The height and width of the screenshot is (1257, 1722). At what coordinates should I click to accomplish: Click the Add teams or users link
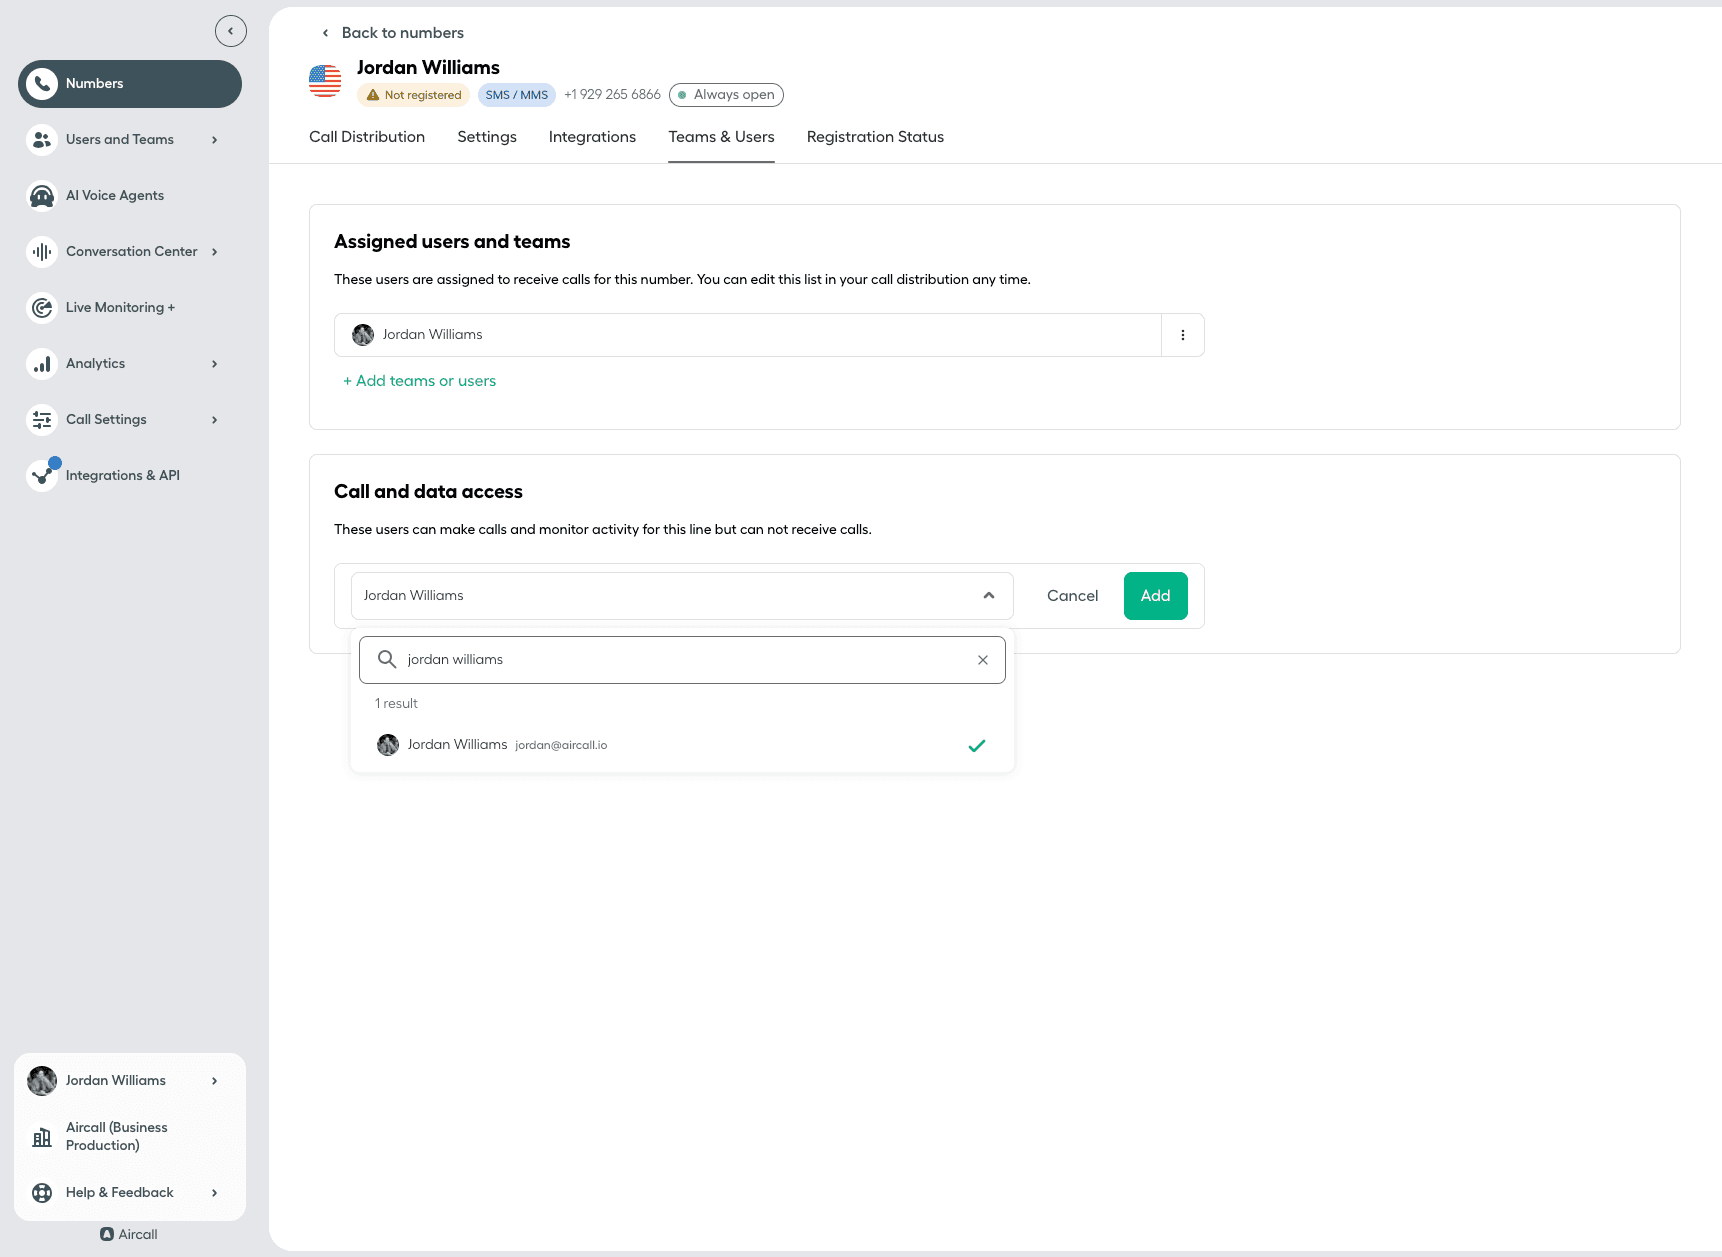[x=420, y=381]
